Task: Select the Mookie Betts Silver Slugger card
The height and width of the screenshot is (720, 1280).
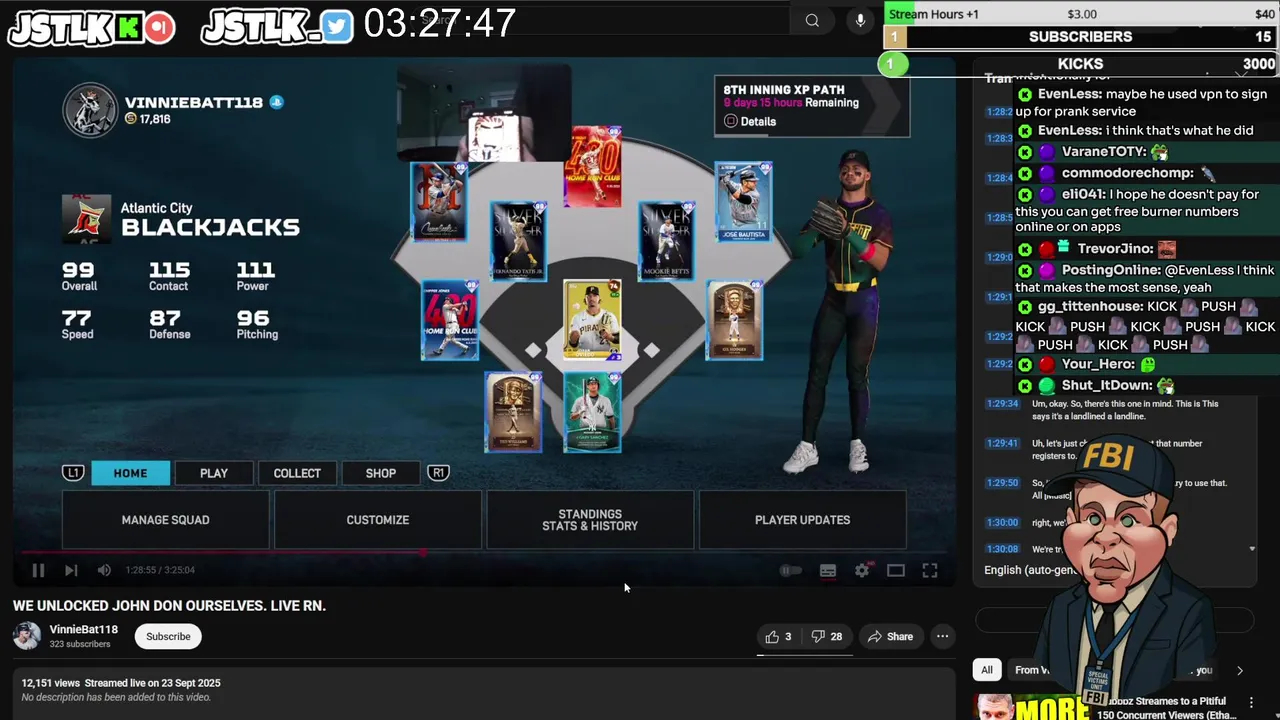Action: pos(666,241)
